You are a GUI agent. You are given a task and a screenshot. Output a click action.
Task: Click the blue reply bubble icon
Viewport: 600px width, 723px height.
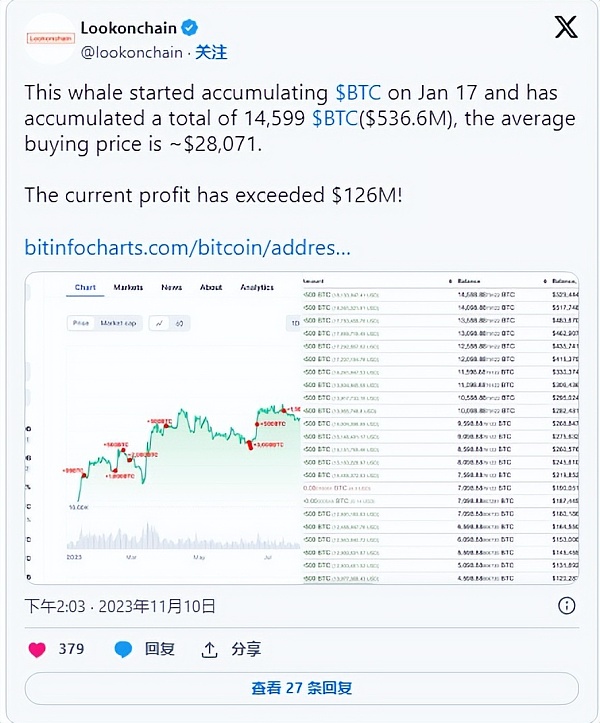click(124, 649)
